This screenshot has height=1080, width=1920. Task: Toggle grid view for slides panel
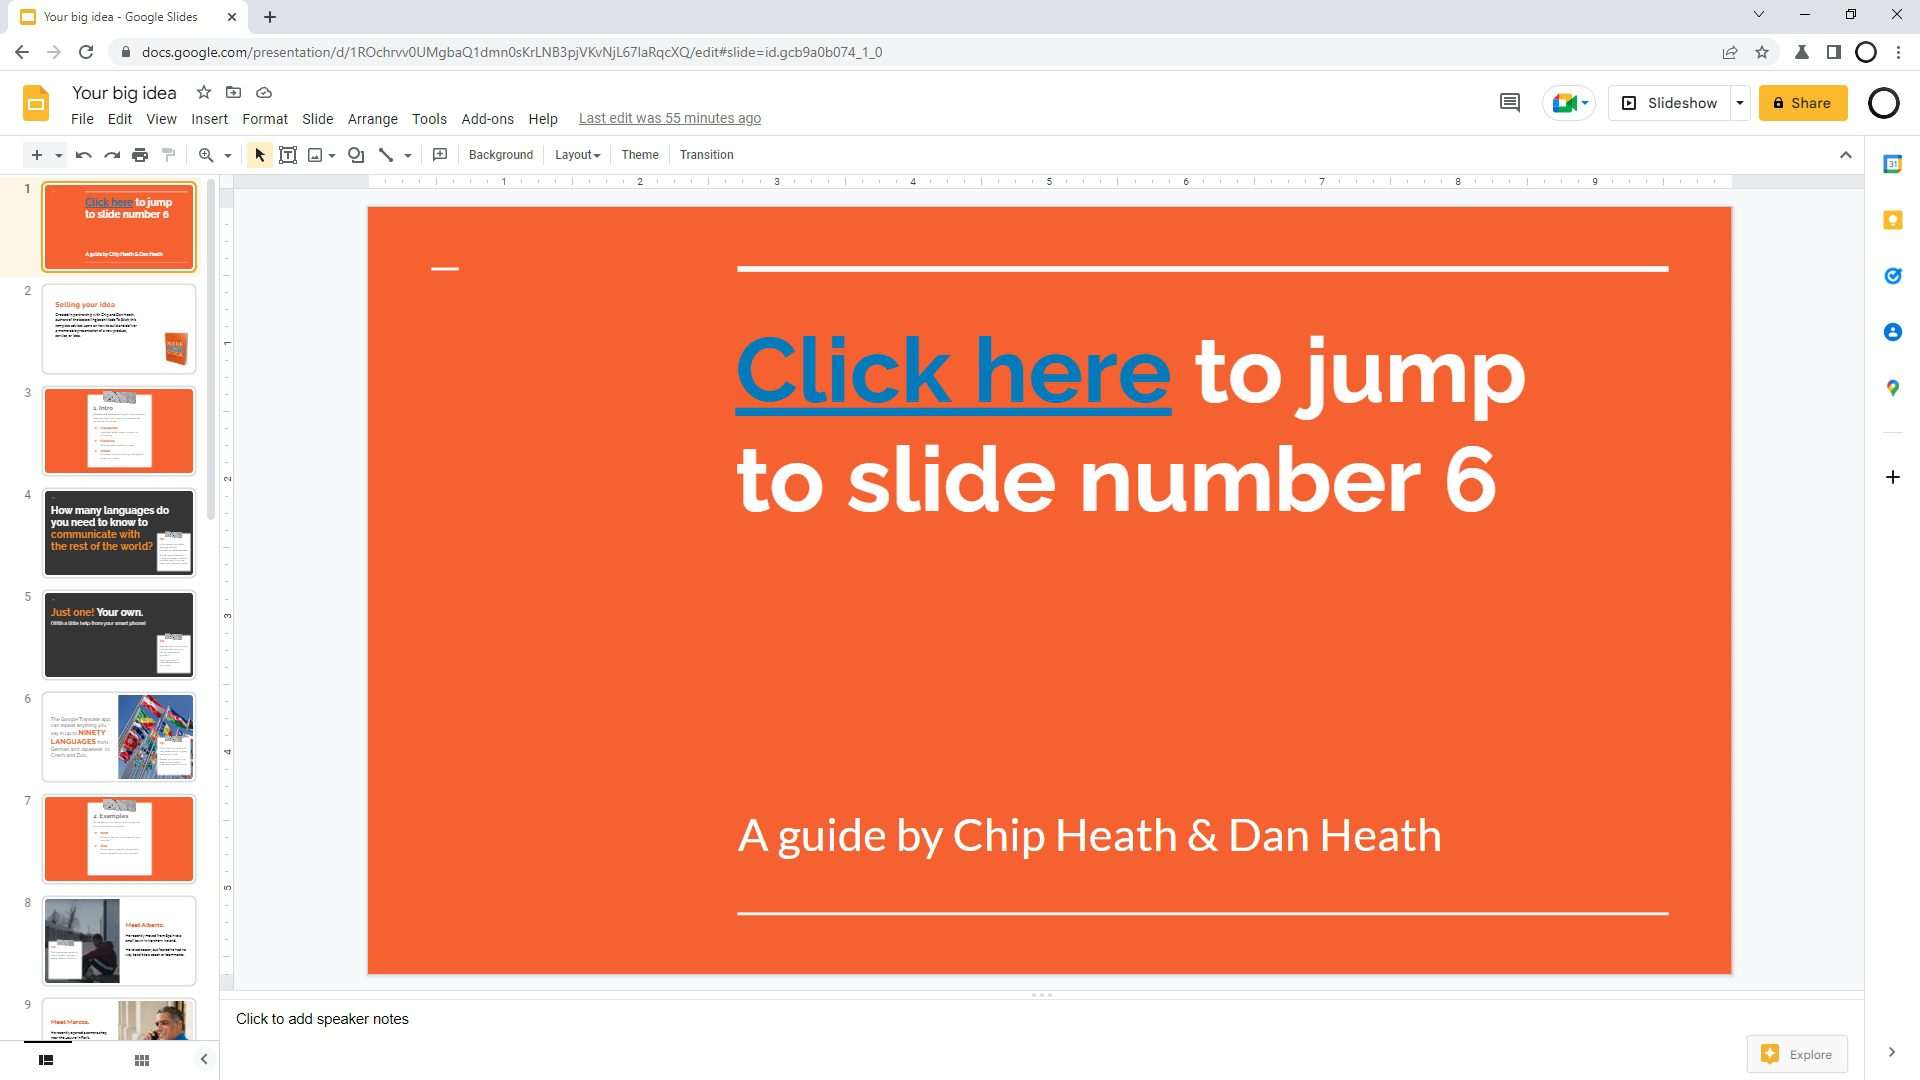click(142, 1060)
